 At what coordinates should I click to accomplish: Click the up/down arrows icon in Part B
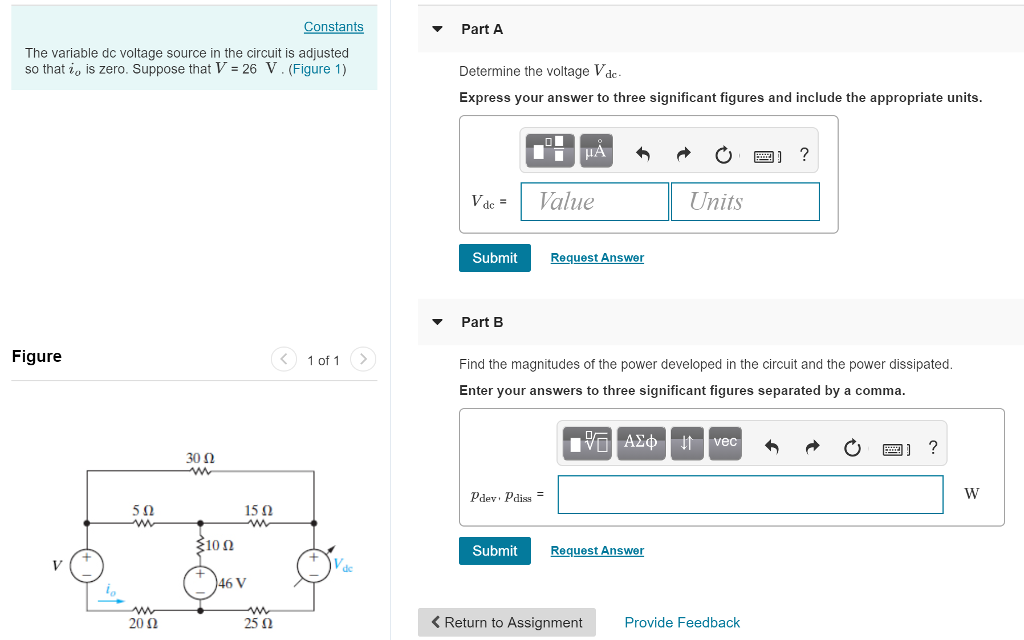click(688, 443)
